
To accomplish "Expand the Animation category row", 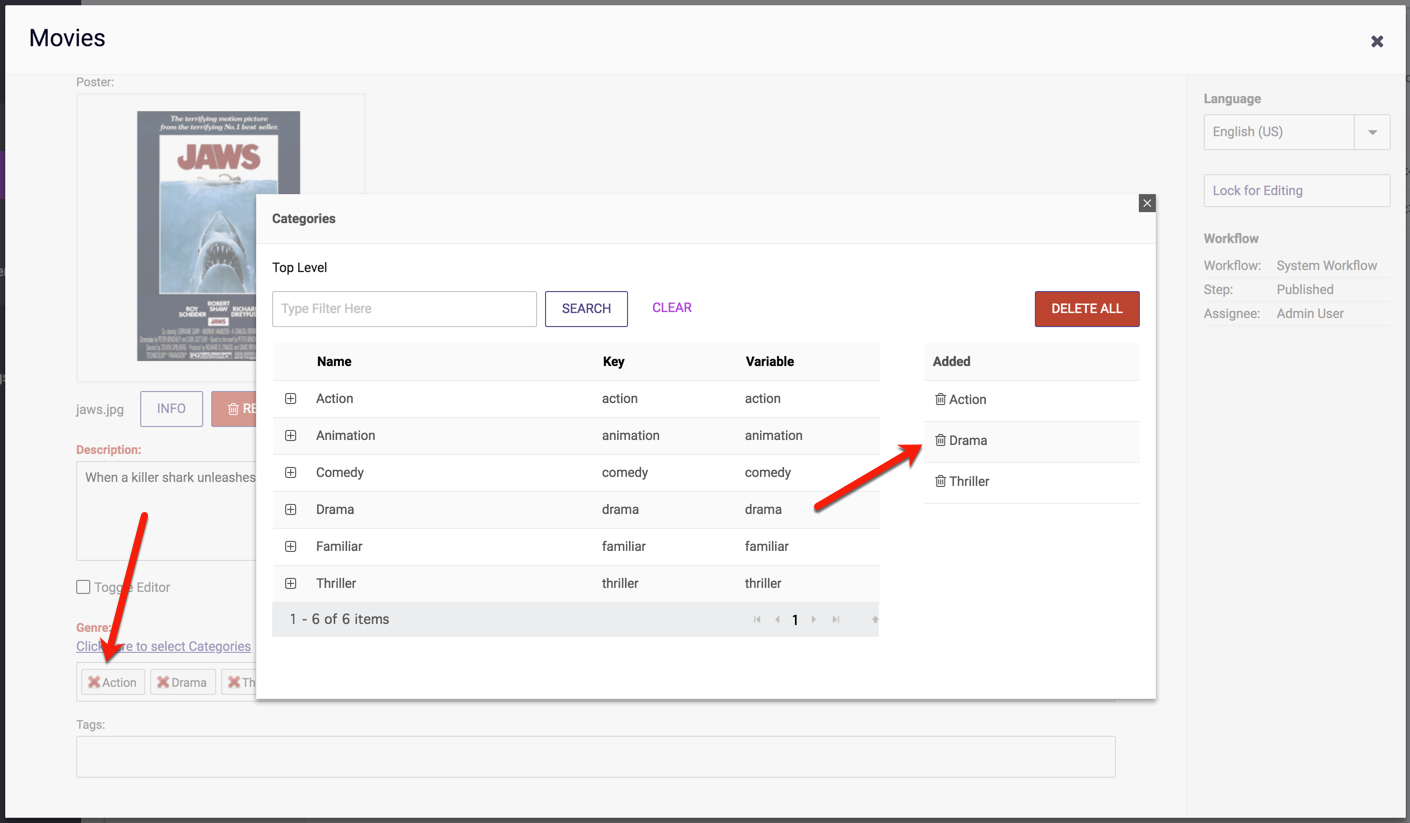I will click(x=291, y=435).
